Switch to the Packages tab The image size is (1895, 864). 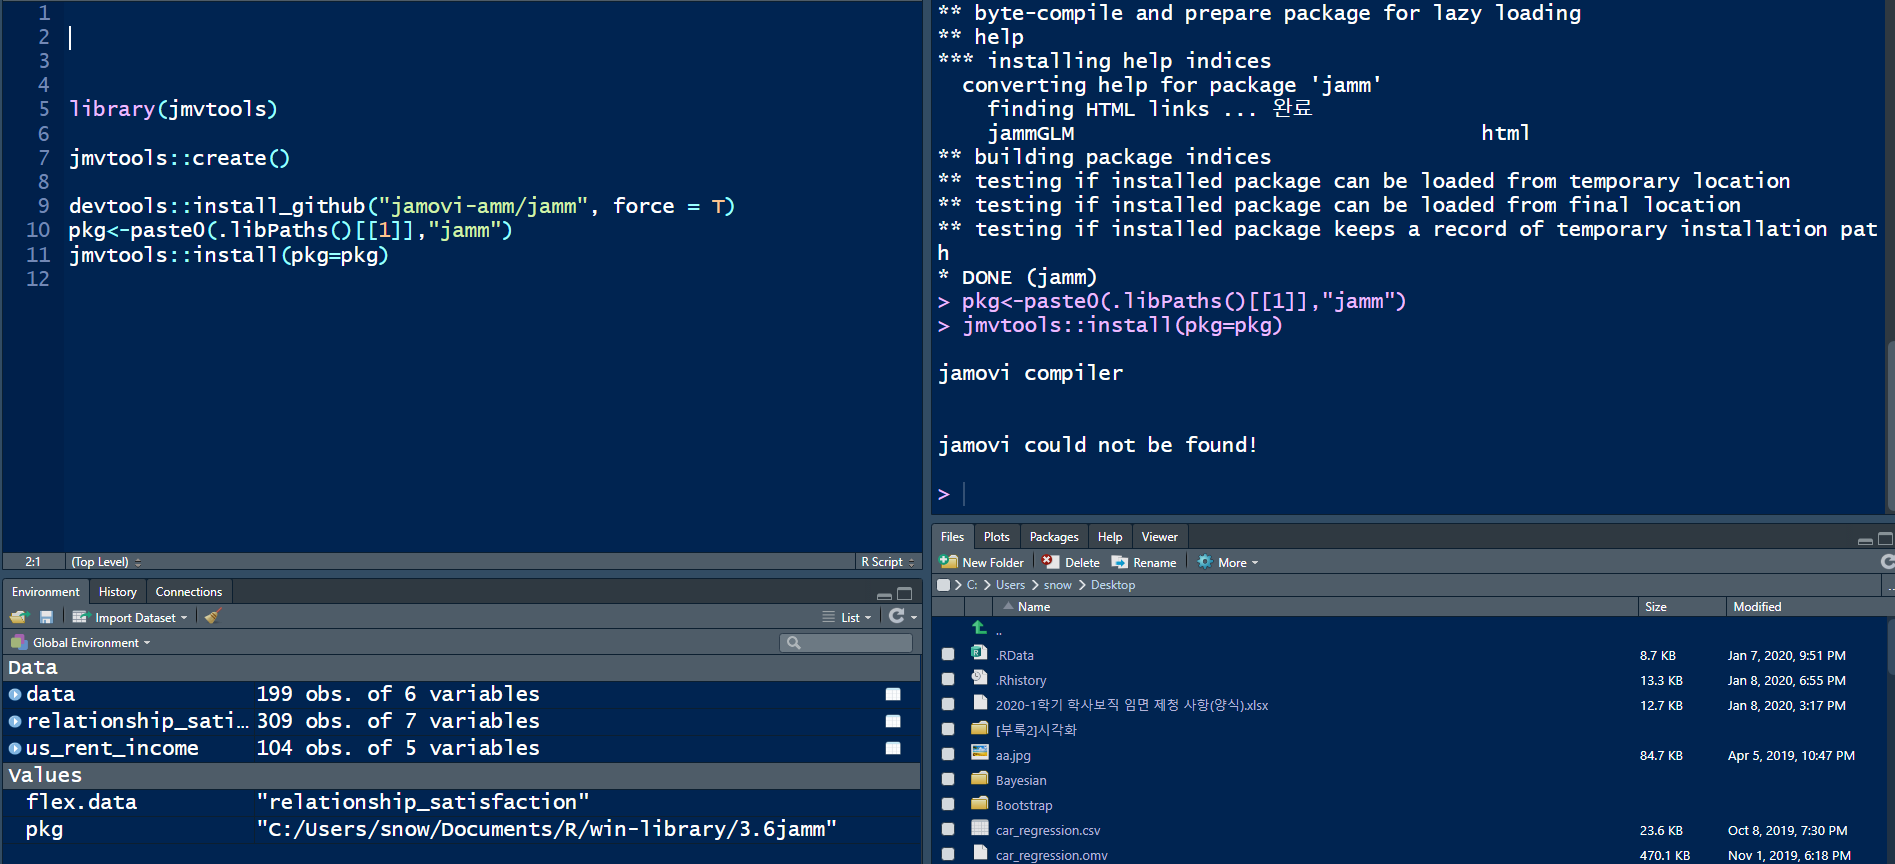coord(1054,537)
